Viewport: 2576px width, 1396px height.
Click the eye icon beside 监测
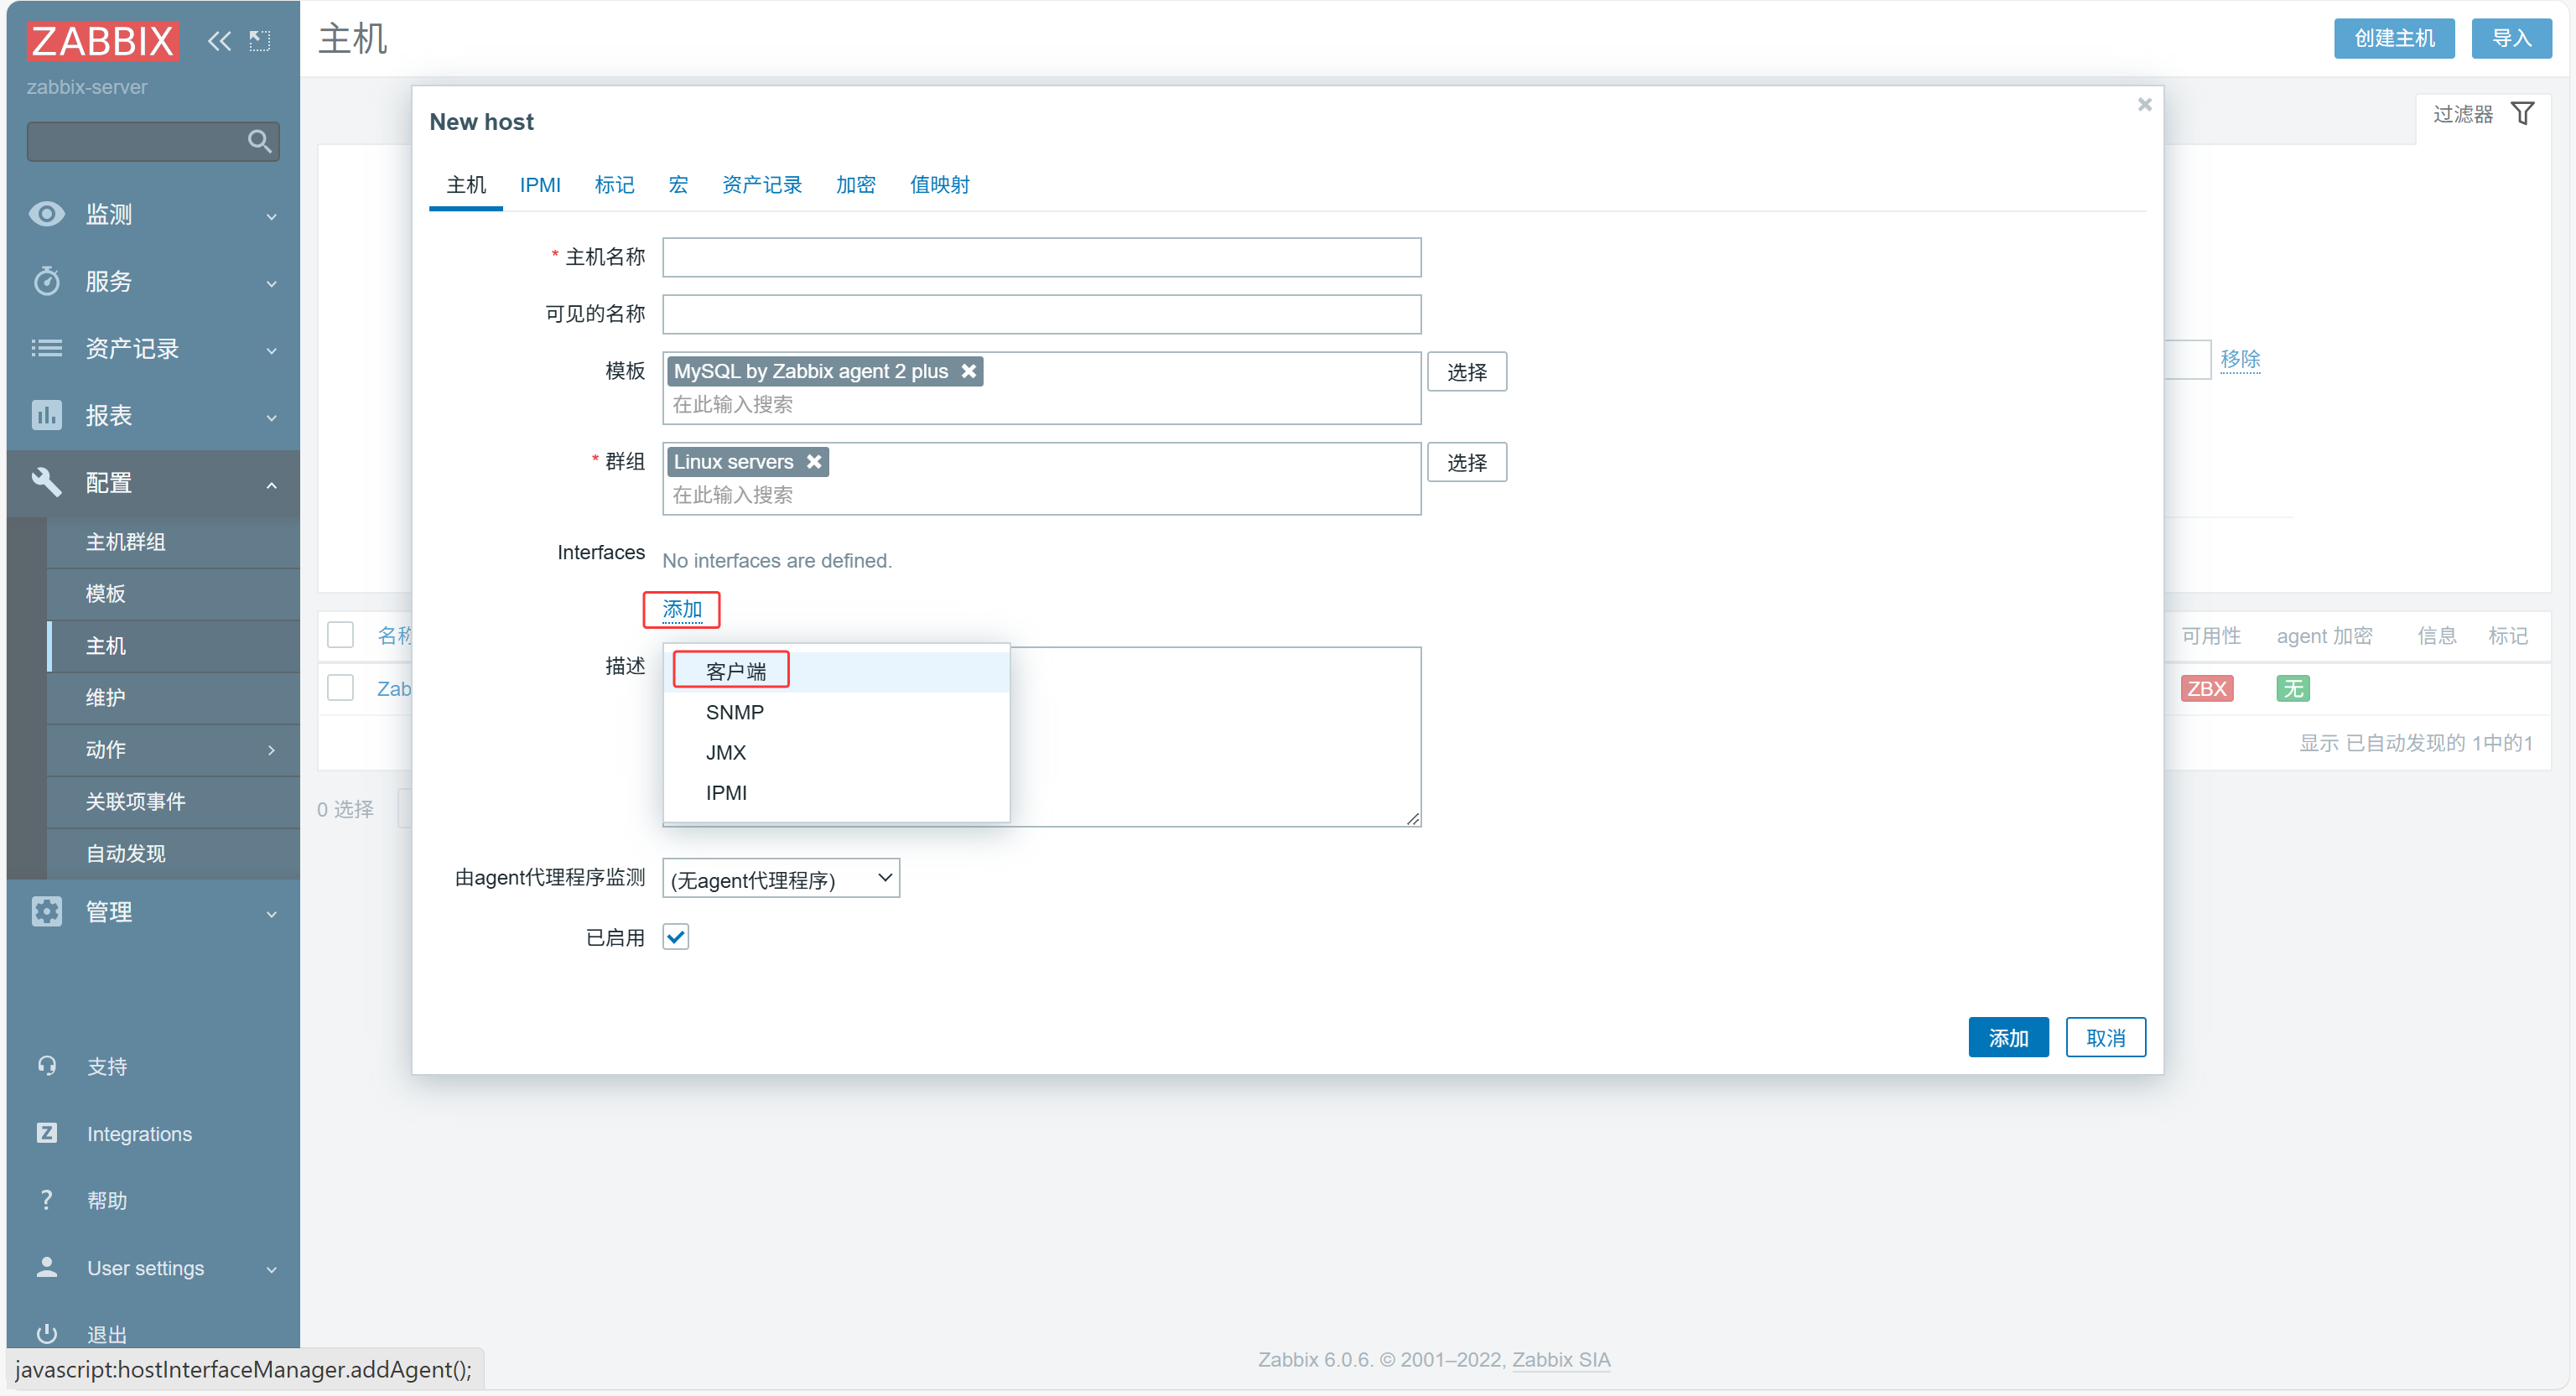(x=47, y=214)
